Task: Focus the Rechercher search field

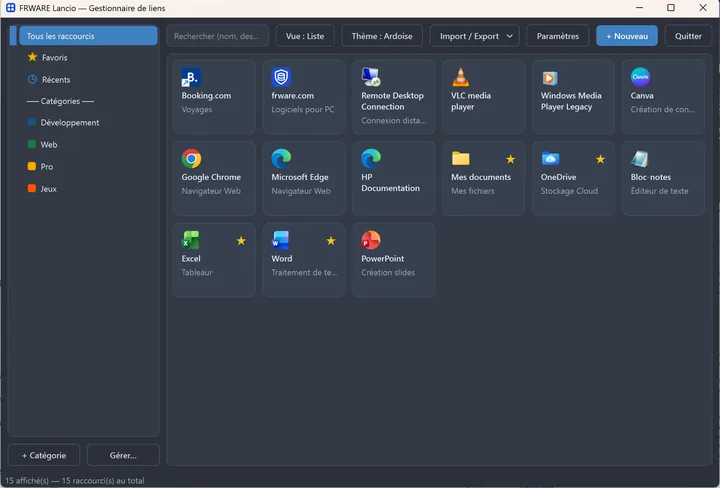Action: point(217,36)
